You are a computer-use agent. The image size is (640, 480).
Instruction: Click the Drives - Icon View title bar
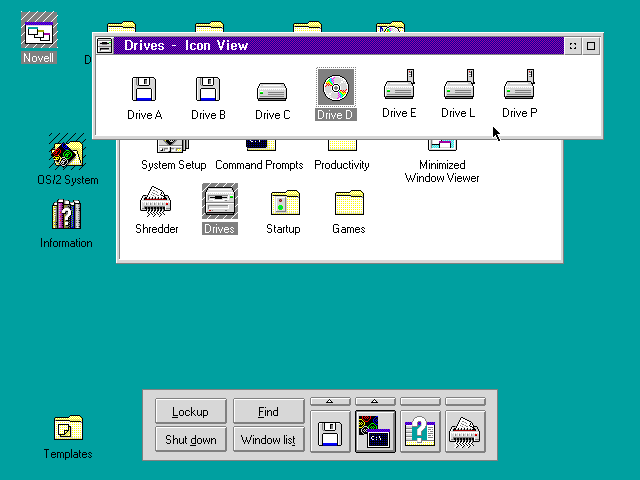point(338,46)
